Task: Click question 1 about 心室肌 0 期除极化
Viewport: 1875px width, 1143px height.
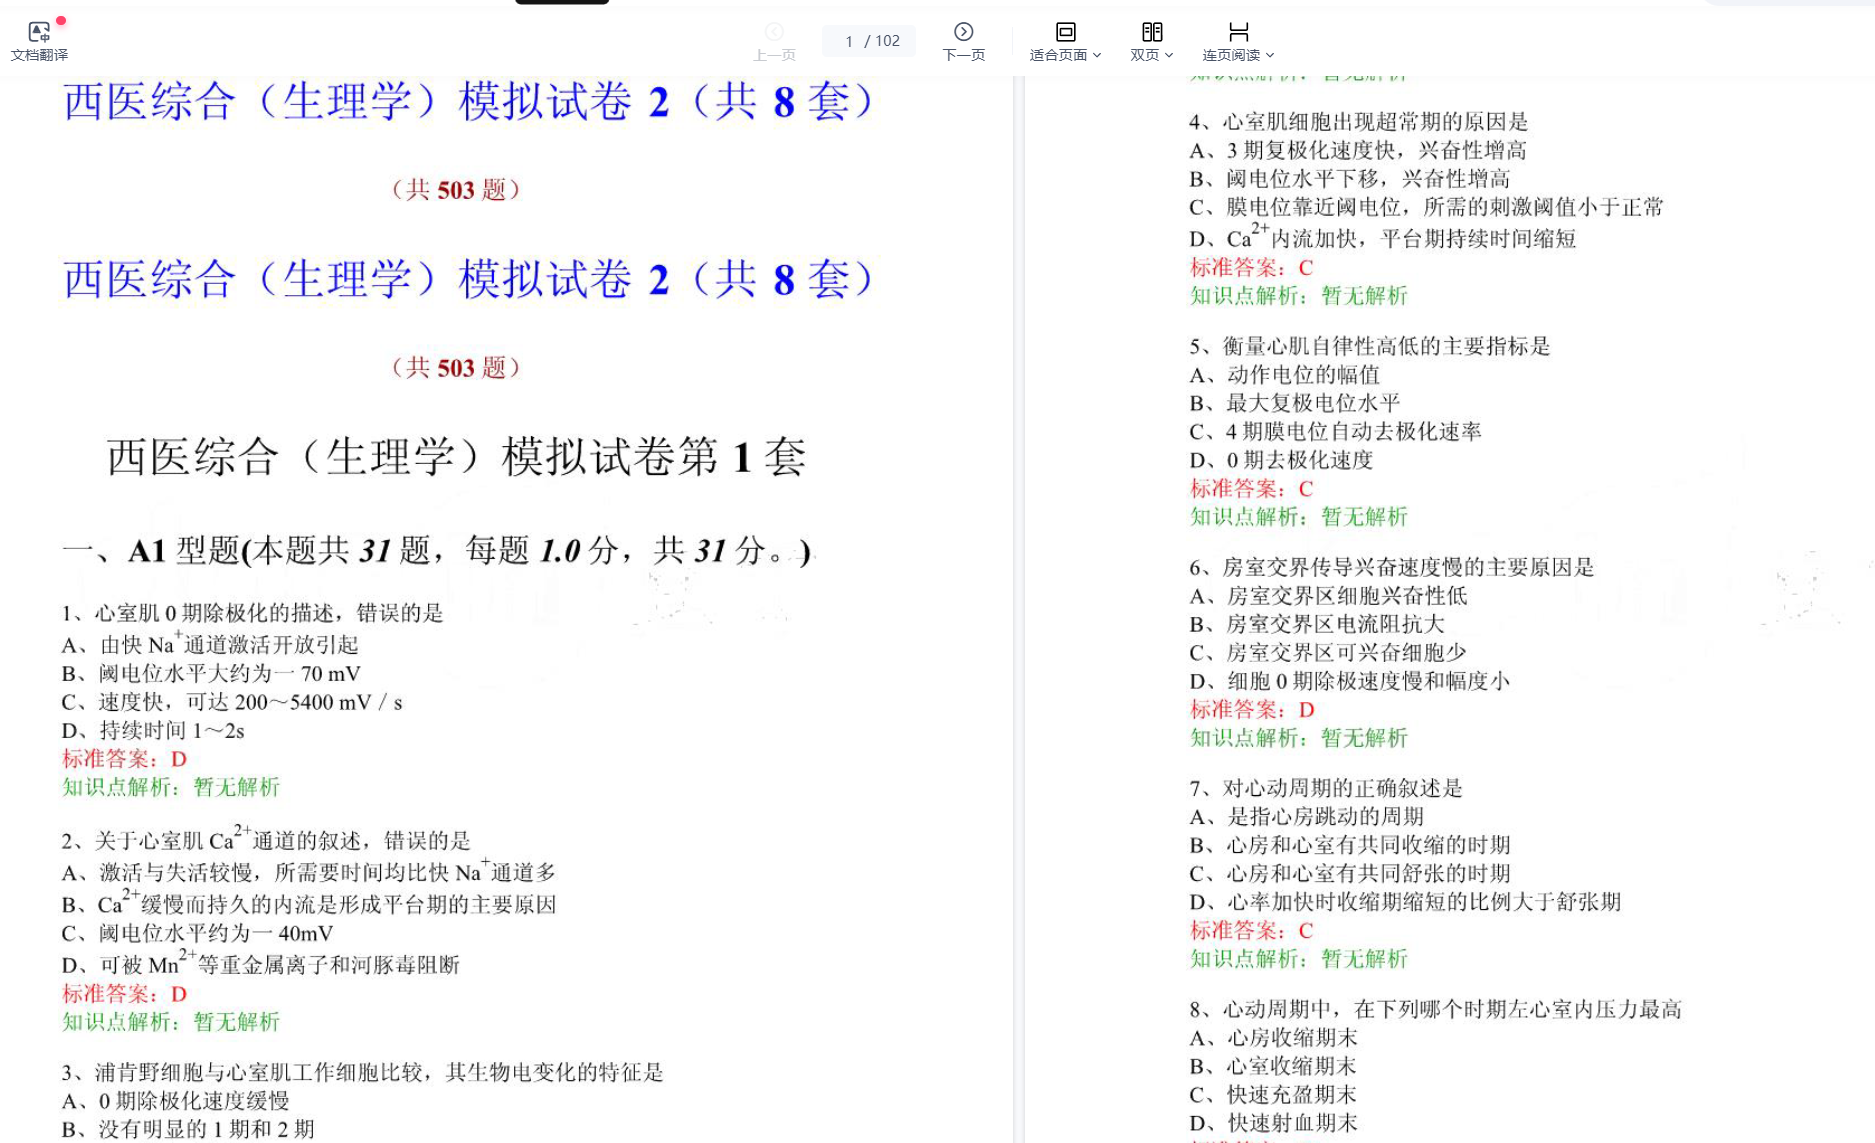Action: pos(252,613)
